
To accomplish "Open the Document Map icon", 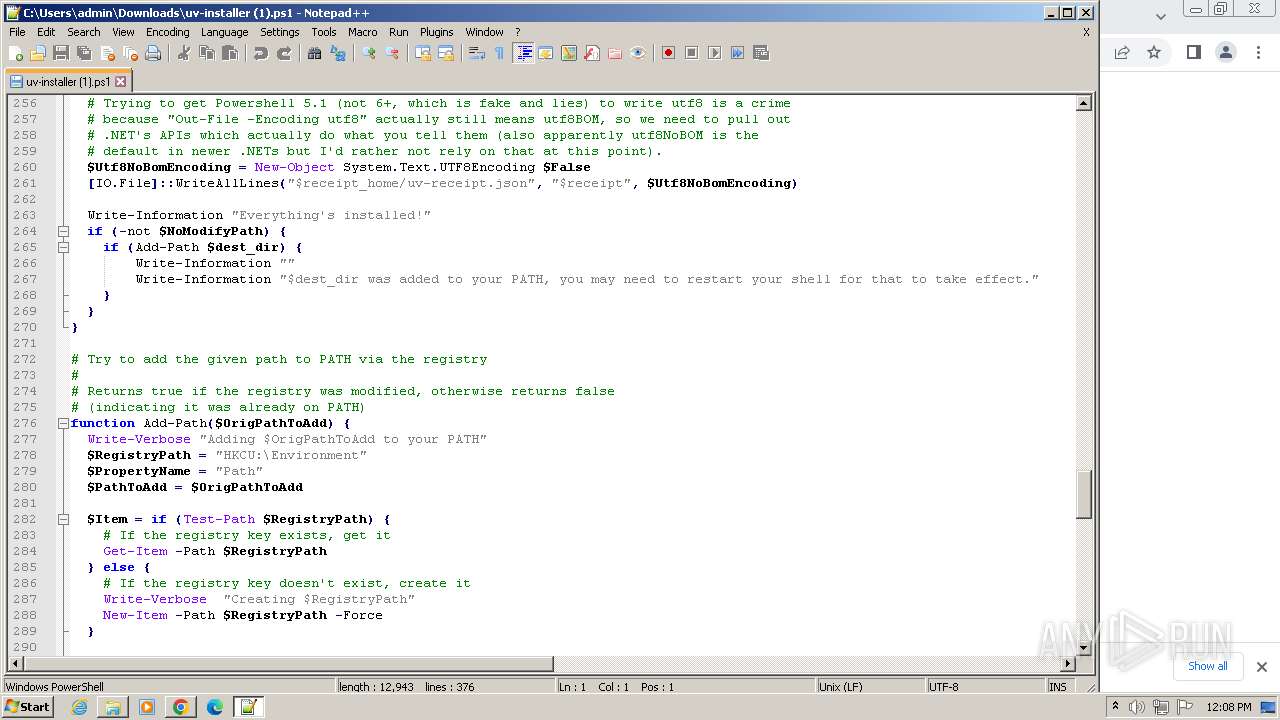I will pos(569,53).
